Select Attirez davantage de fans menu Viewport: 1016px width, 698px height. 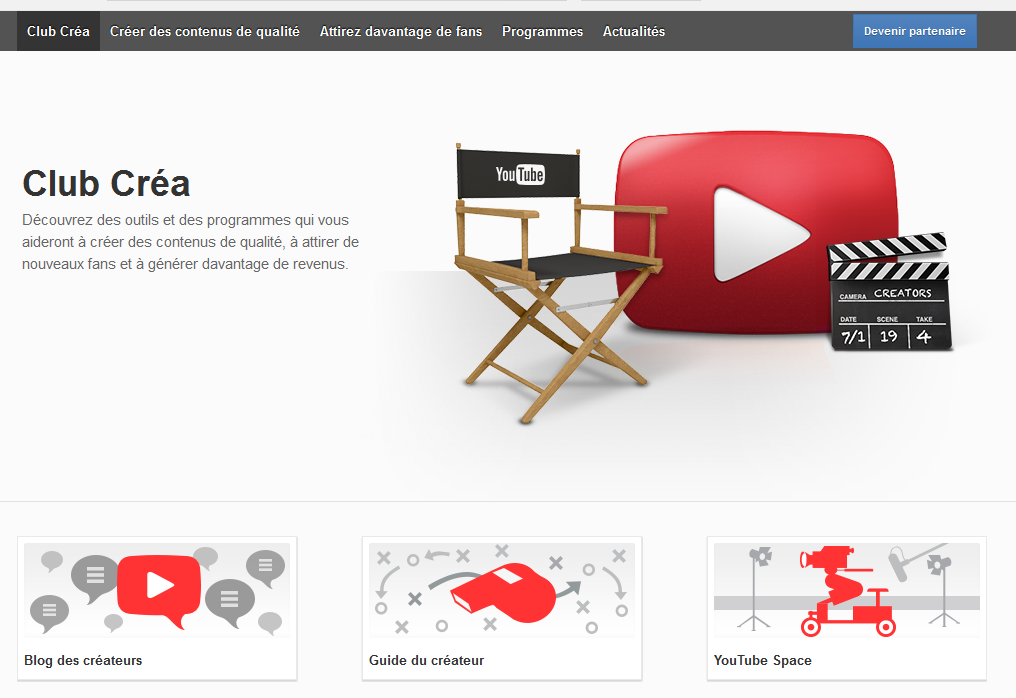click(401, 31)
